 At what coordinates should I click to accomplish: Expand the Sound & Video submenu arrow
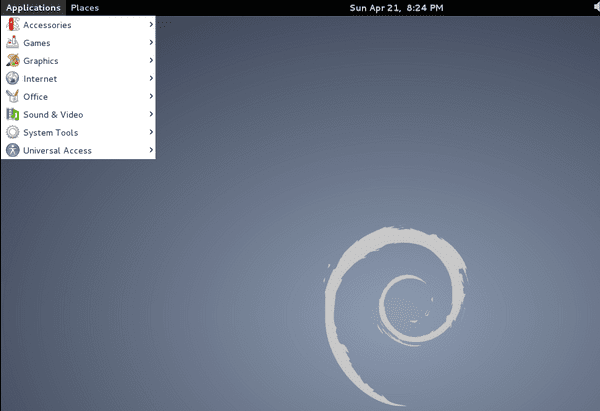(151, 114)
